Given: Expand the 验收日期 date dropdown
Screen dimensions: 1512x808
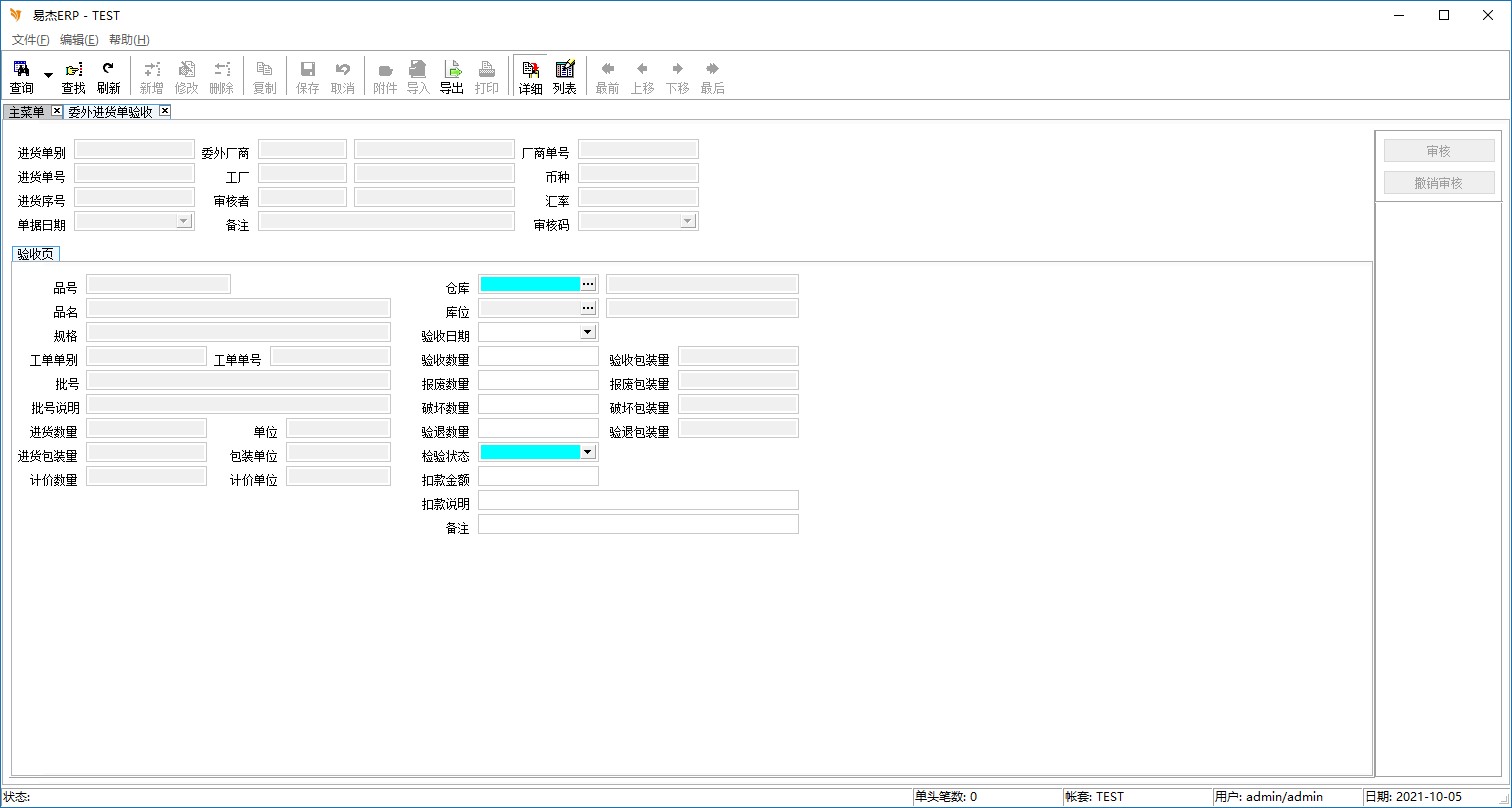Looking at the screenshot, I should click(x=587, y=332).
